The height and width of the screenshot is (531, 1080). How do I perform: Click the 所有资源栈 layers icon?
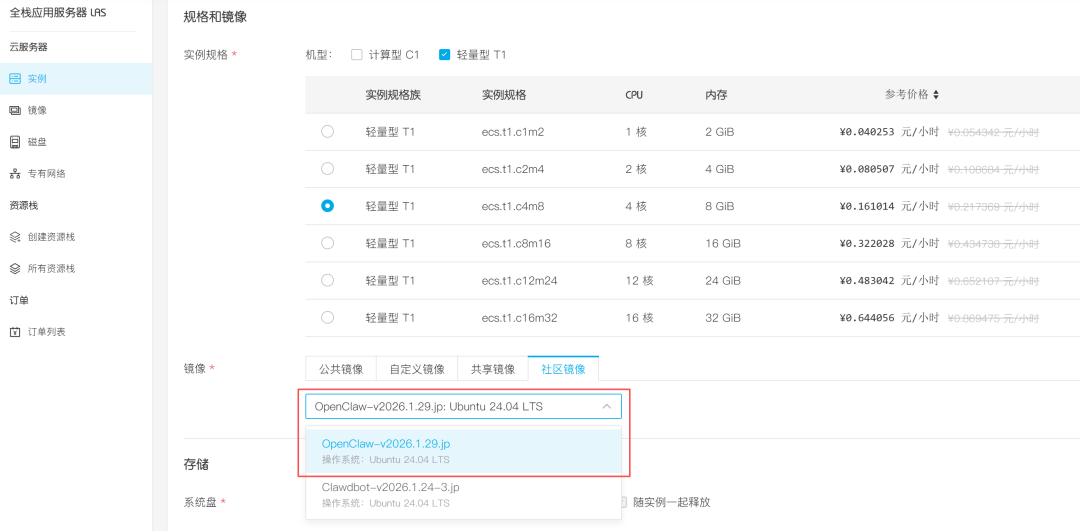click(x=15, y=269)
